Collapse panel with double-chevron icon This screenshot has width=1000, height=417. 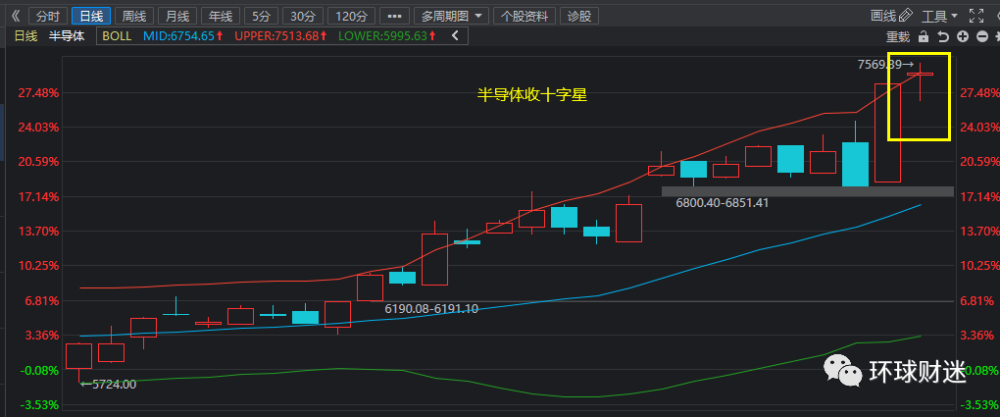16,15
